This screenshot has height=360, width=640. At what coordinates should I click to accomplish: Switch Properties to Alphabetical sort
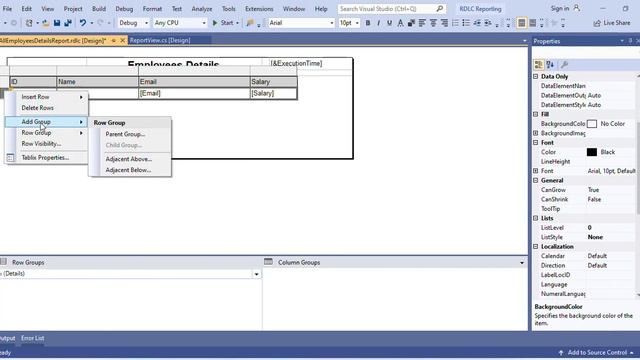[550, 64]
